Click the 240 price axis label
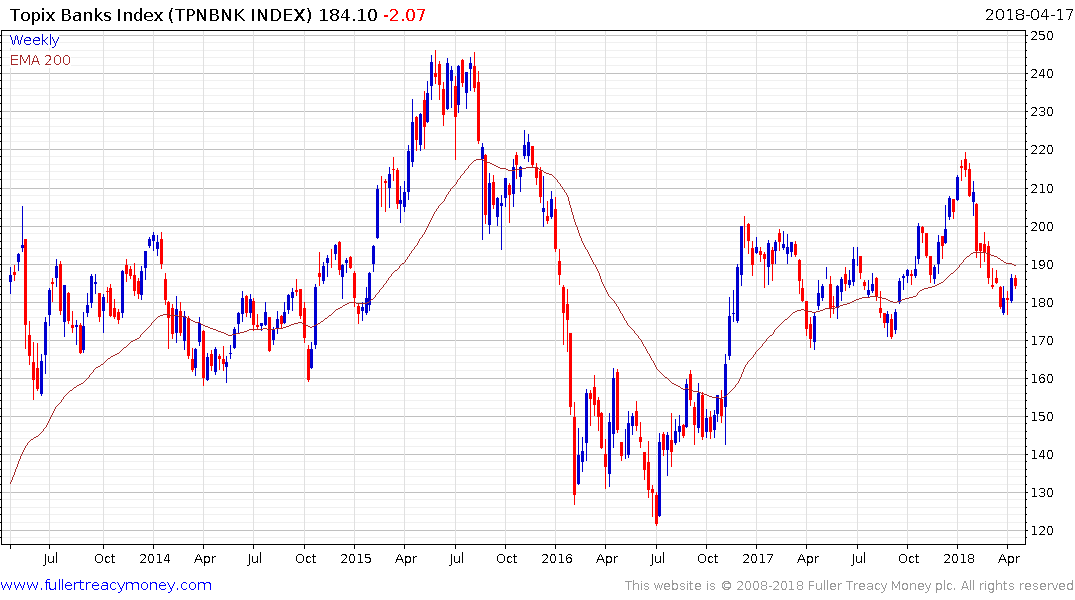Screen dimensions: 1075x600 (1042, 73)
